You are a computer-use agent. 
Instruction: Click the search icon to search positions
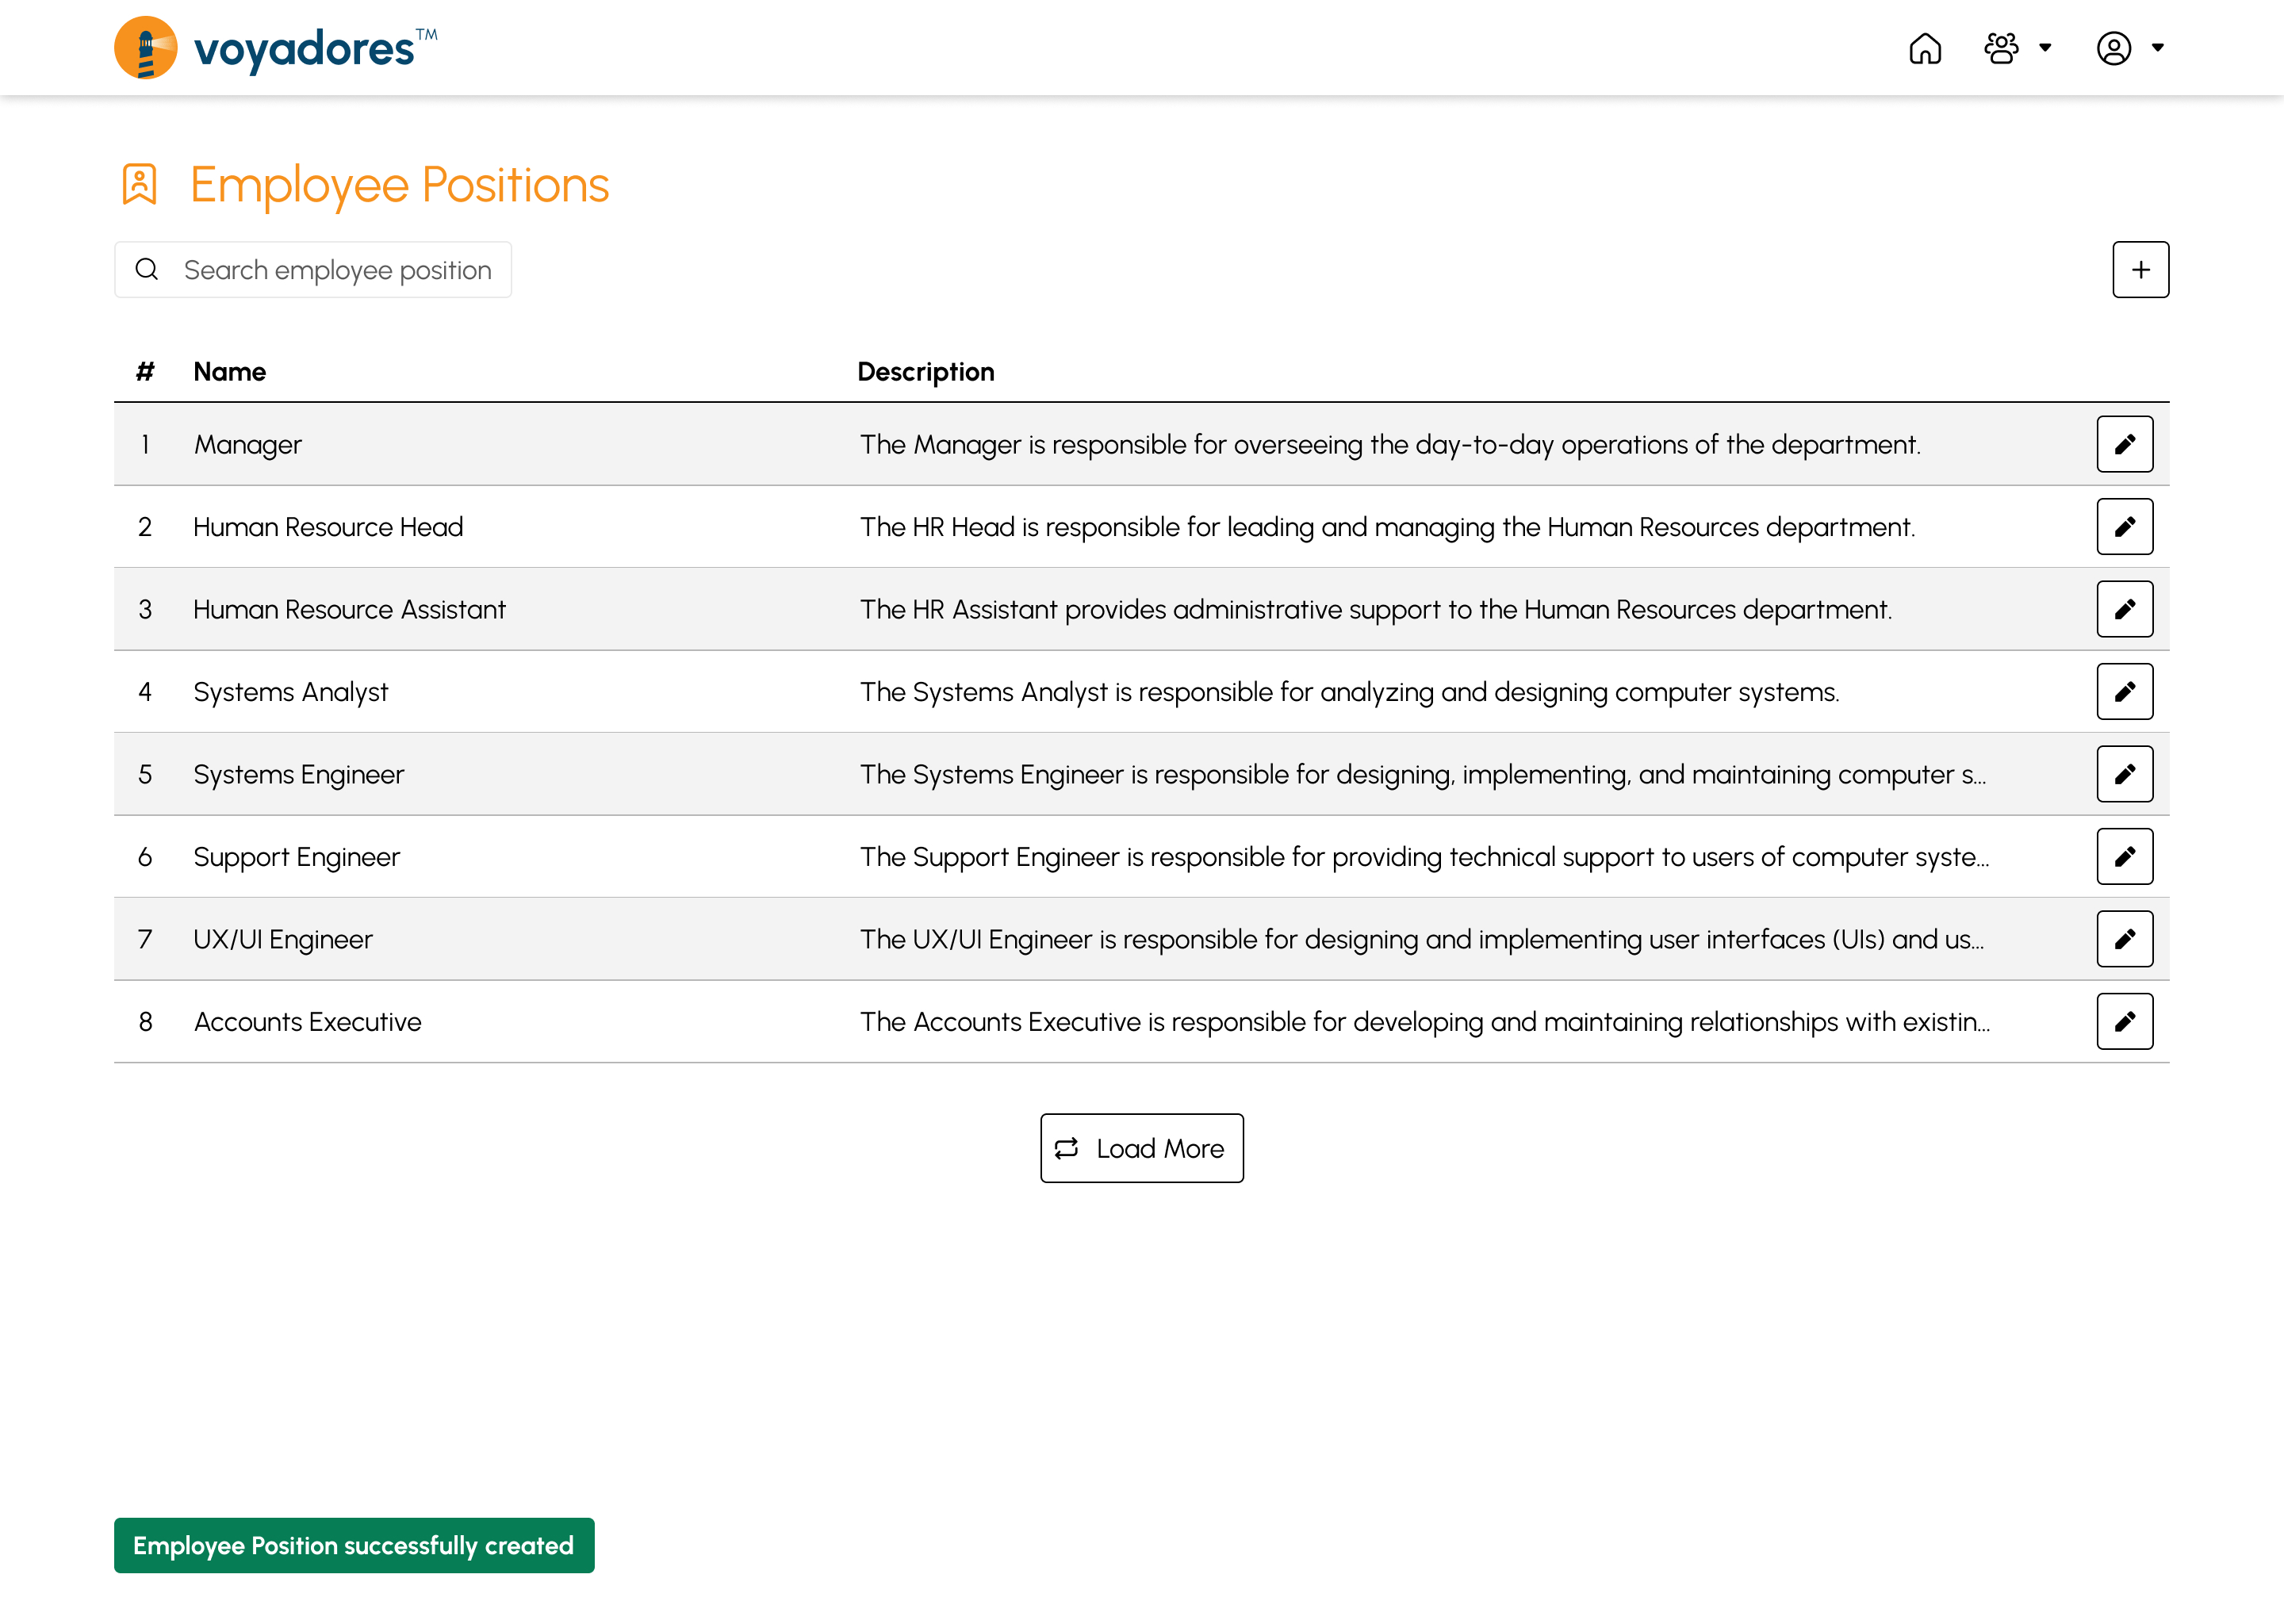pyautogui.click(x=148, y=269)
